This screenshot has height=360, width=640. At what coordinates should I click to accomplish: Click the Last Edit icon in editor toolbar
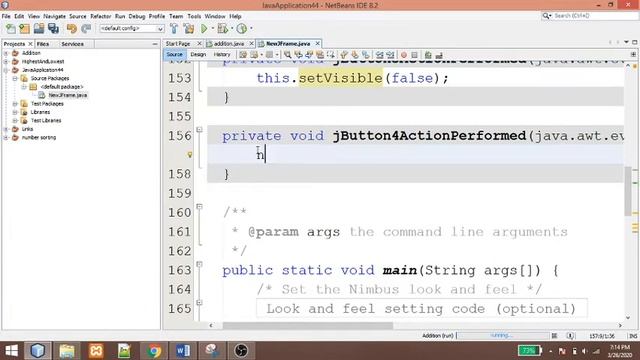[x=243, y=55]
